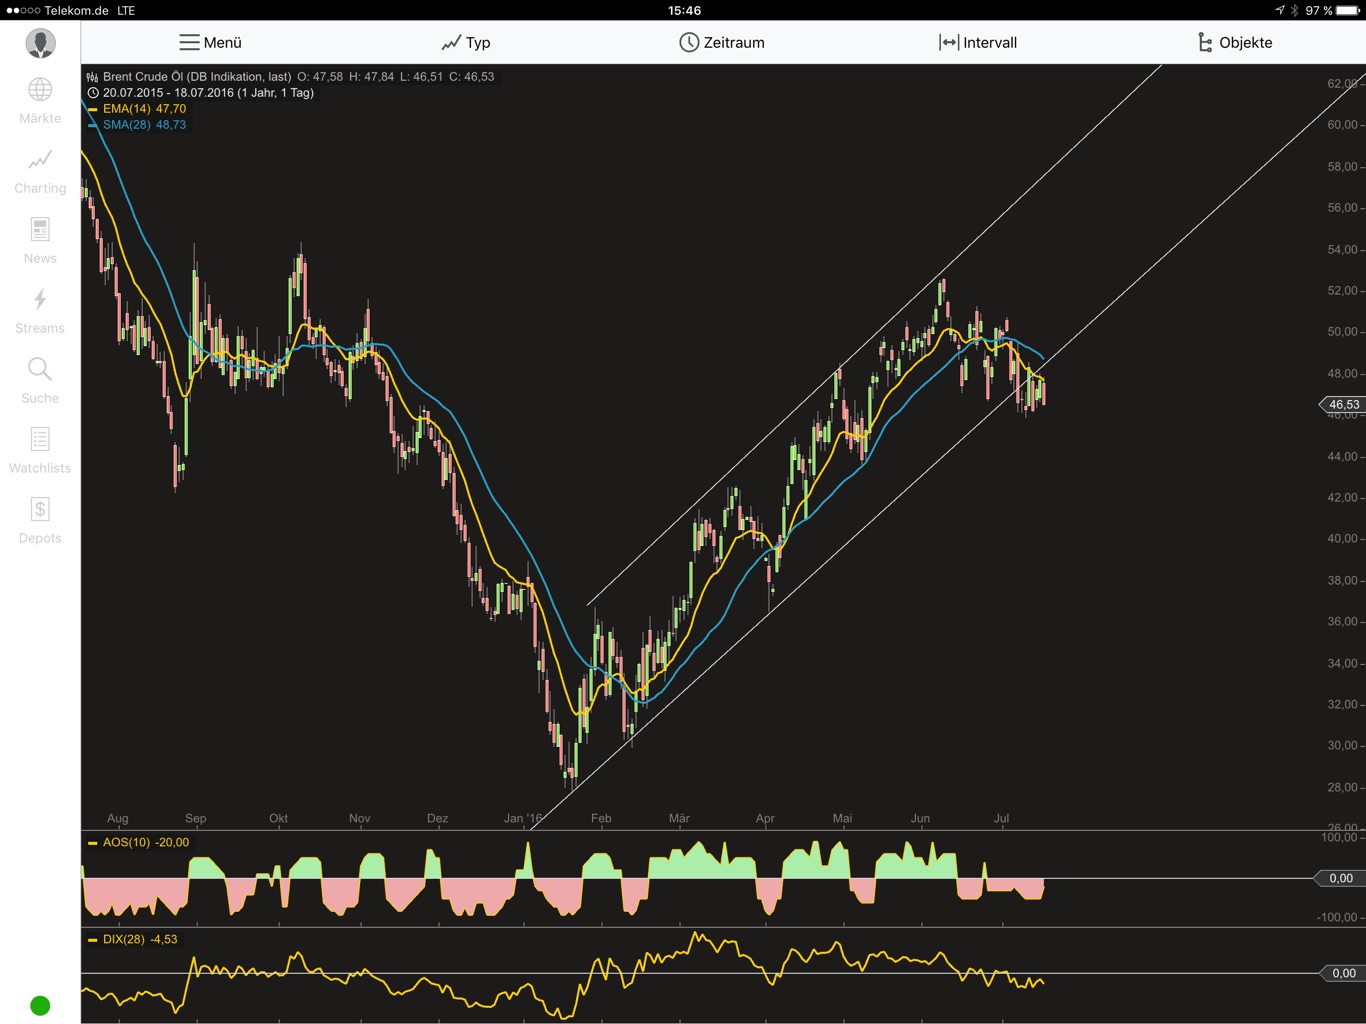Open the Objekte drawing objects menu

(x=1235, y=42)
